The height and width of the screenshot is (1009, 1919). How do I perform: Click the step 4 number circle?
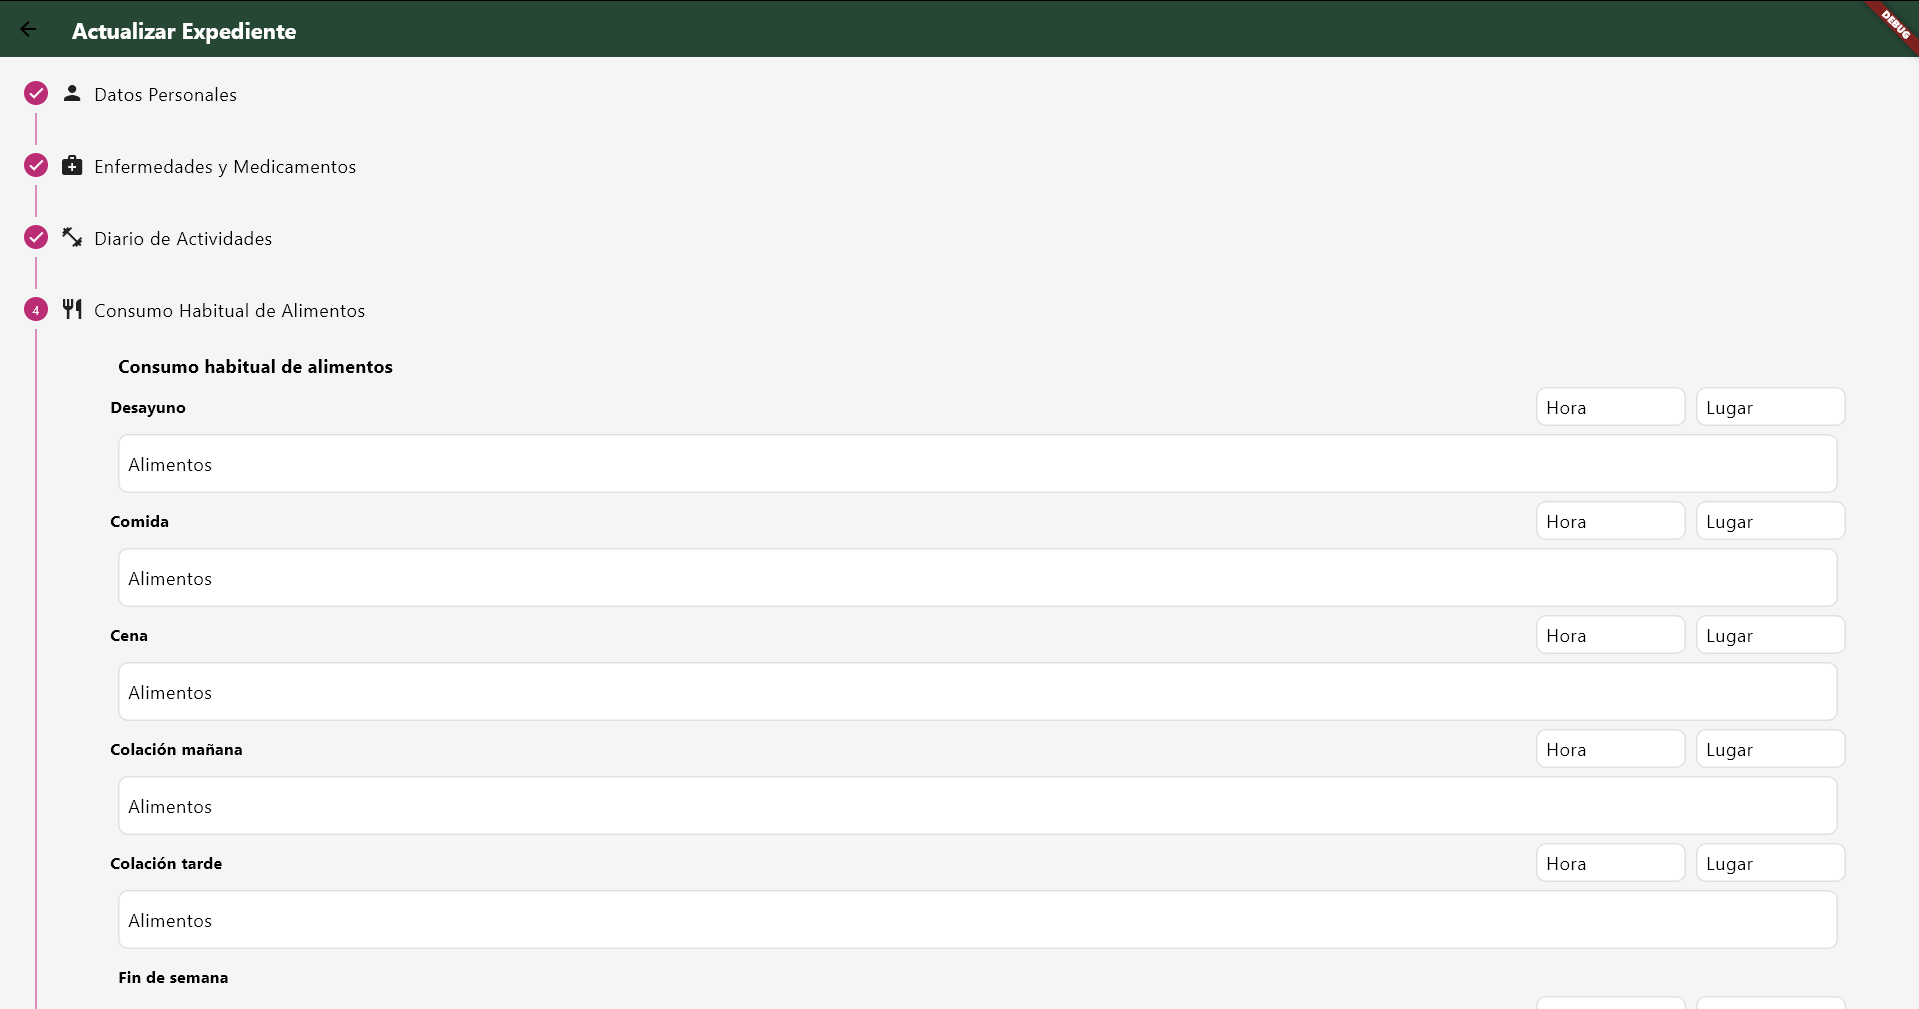[x=36, y=310]
